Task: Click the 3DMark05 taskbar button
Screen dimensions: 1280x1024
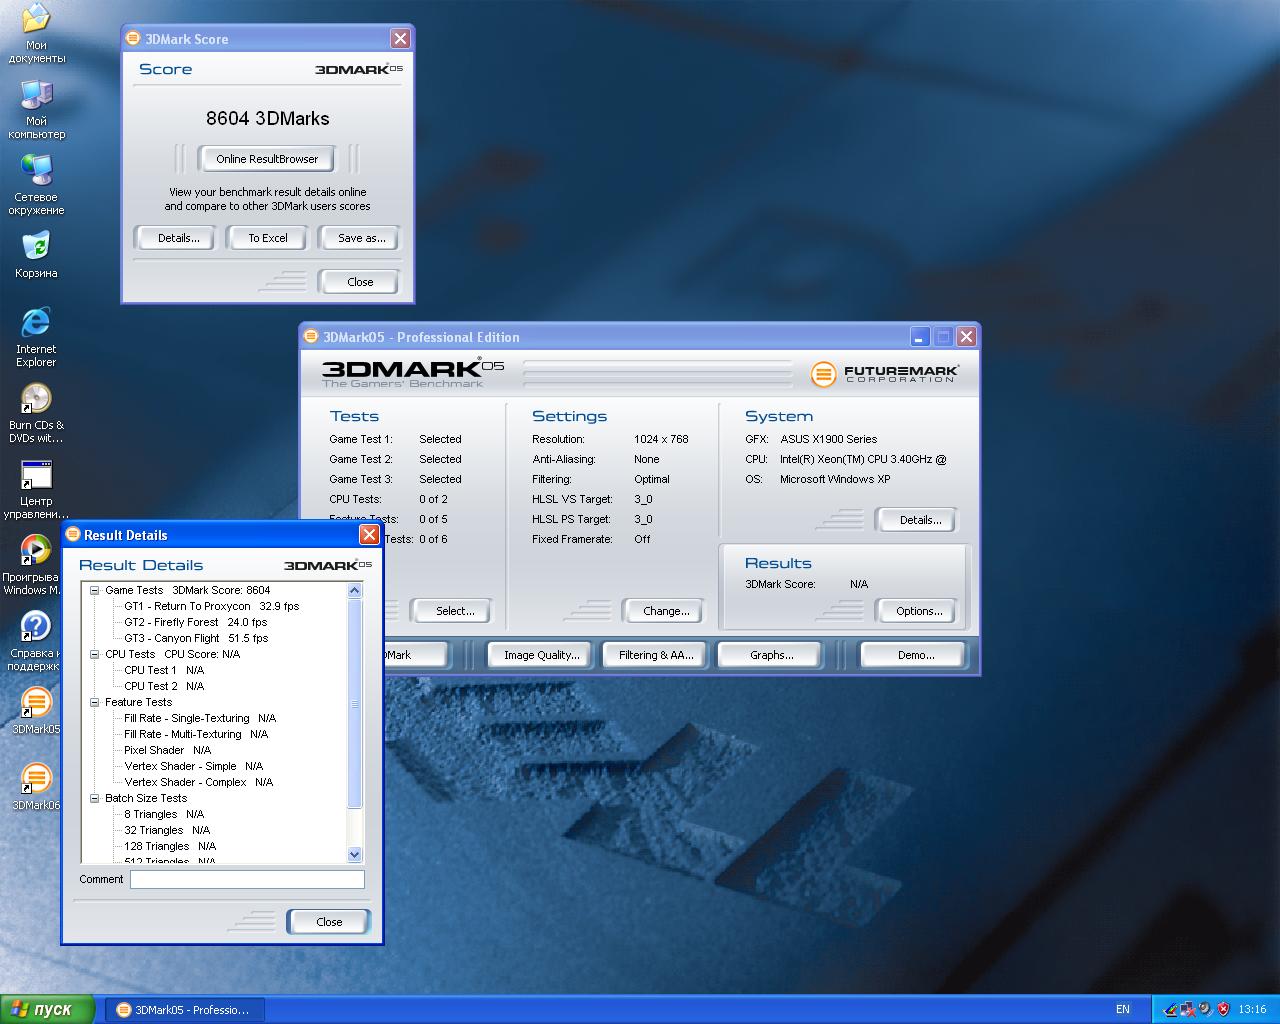Action: pos(184,1009)
